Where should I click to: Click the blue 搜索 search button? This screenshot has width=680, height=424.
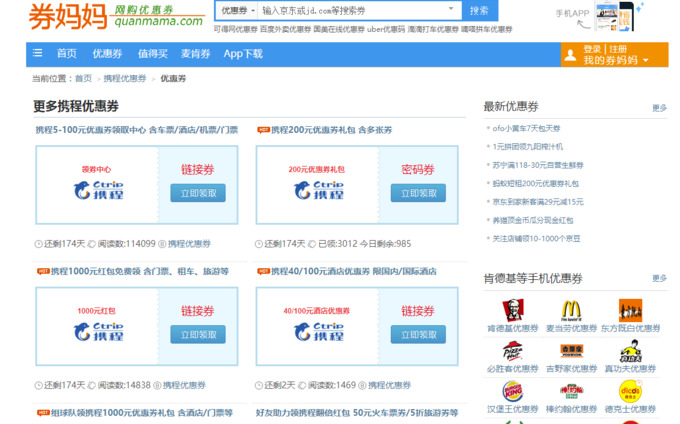tap(479, 10)
